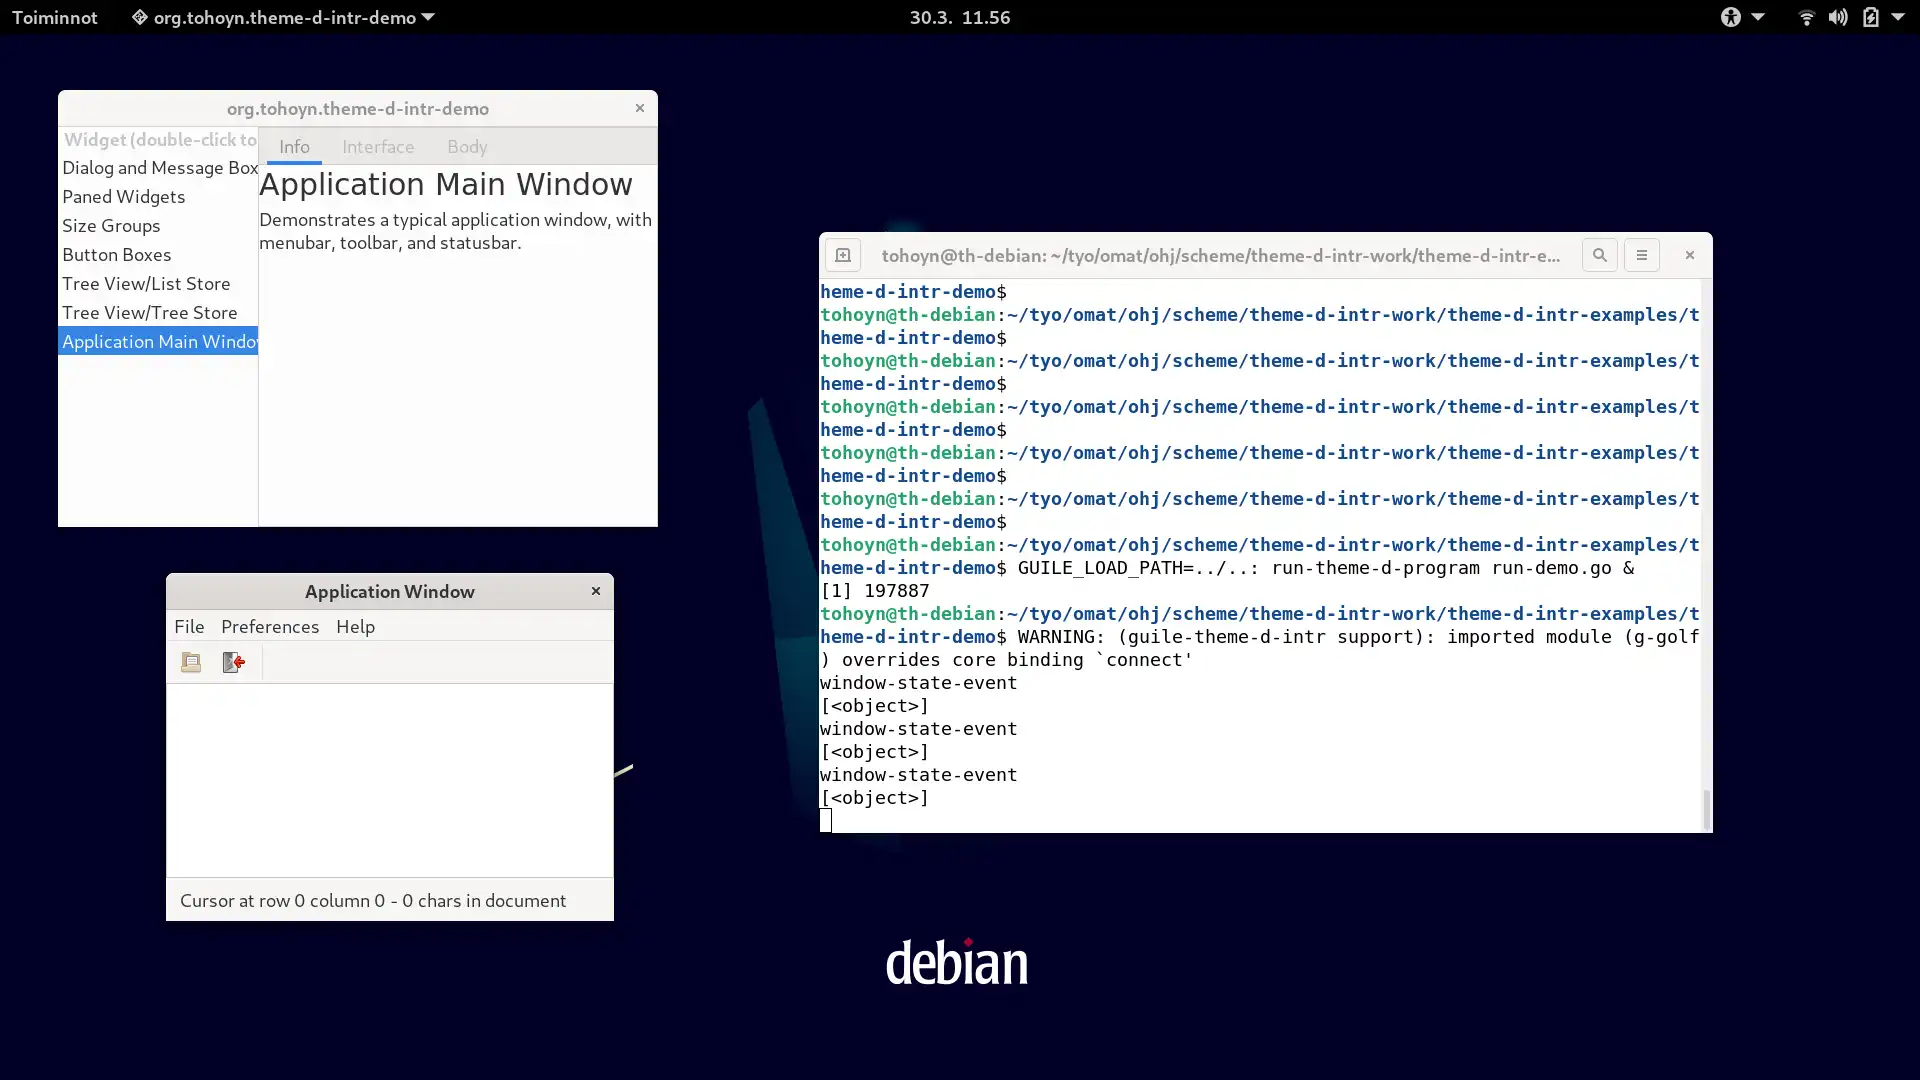1920x1080 pixels.
Task: Open the File menu in Application Window
Action: [190, 626]
